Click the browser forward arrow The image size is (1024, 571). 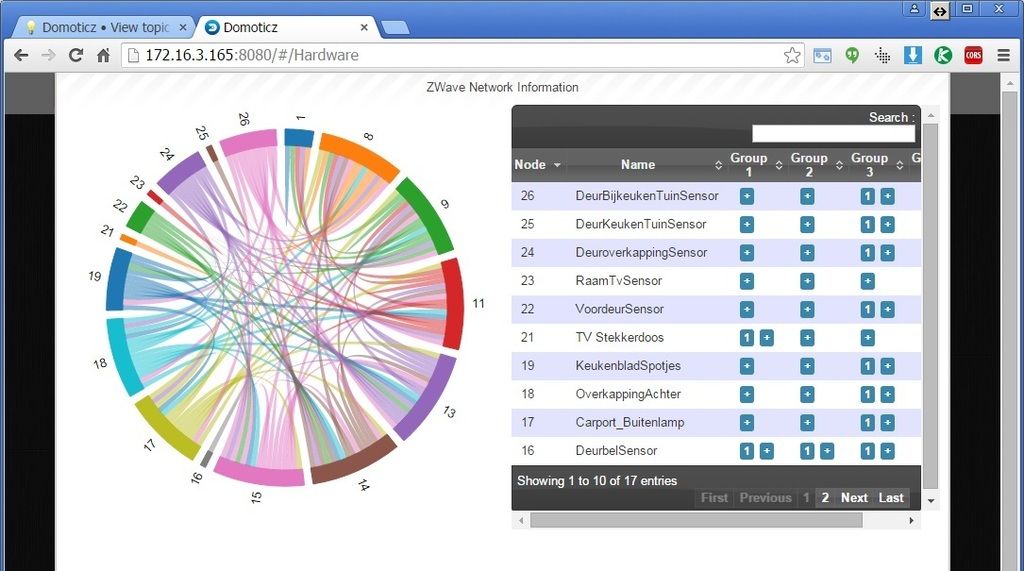click(x=48, y=56)
